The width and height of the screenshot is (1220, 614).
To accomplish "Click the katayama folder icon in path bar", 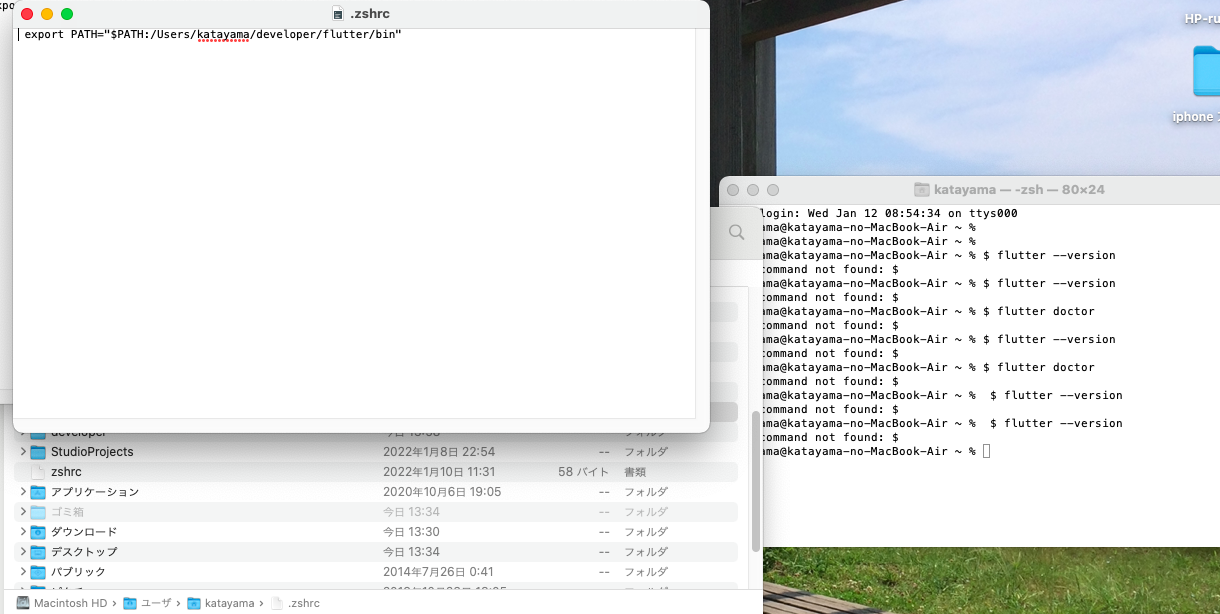I will click(194, 603).
